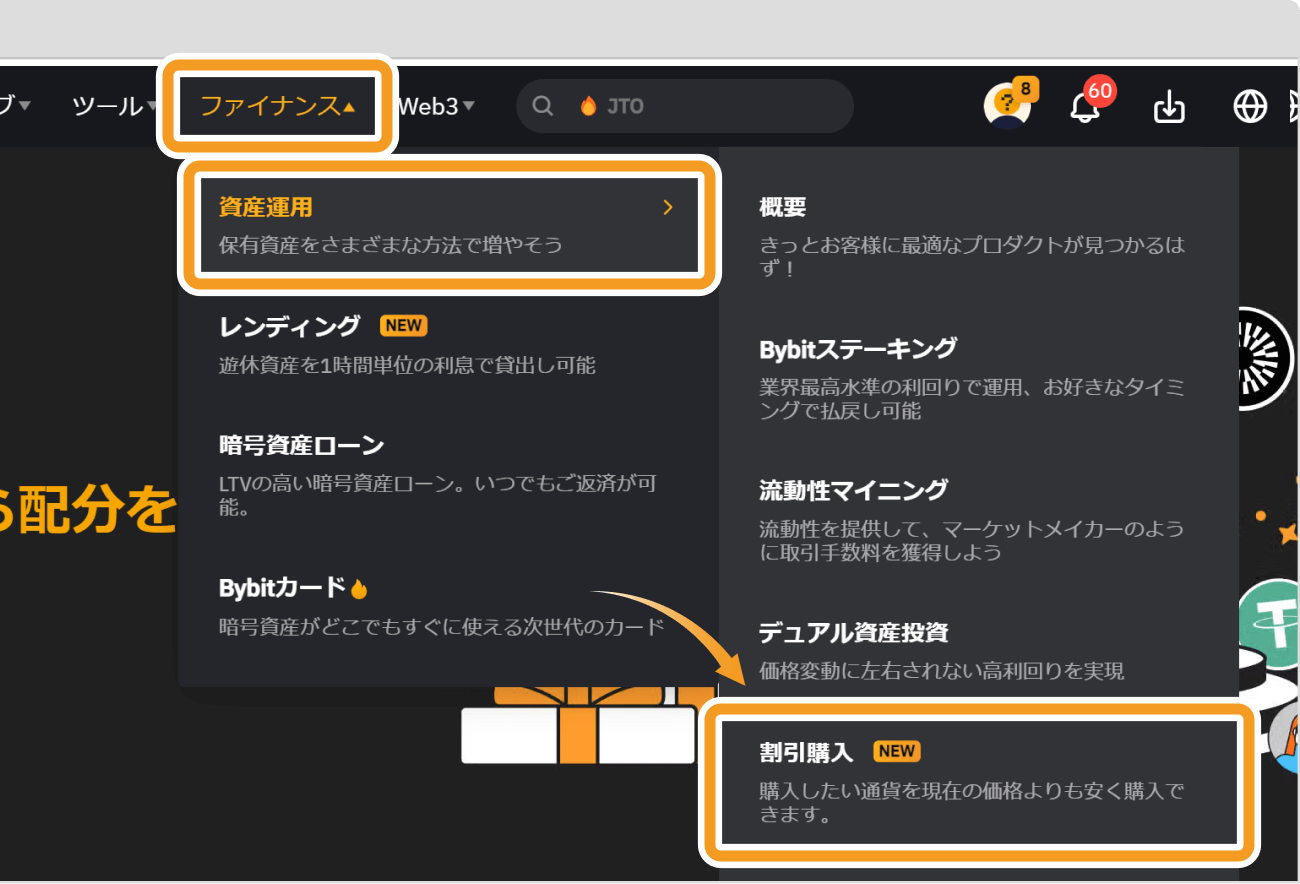Choose 流動性マイニング in the submenu
Image resolution: width=1300 pixels, height=884 pixels.
tap(853, 491)
